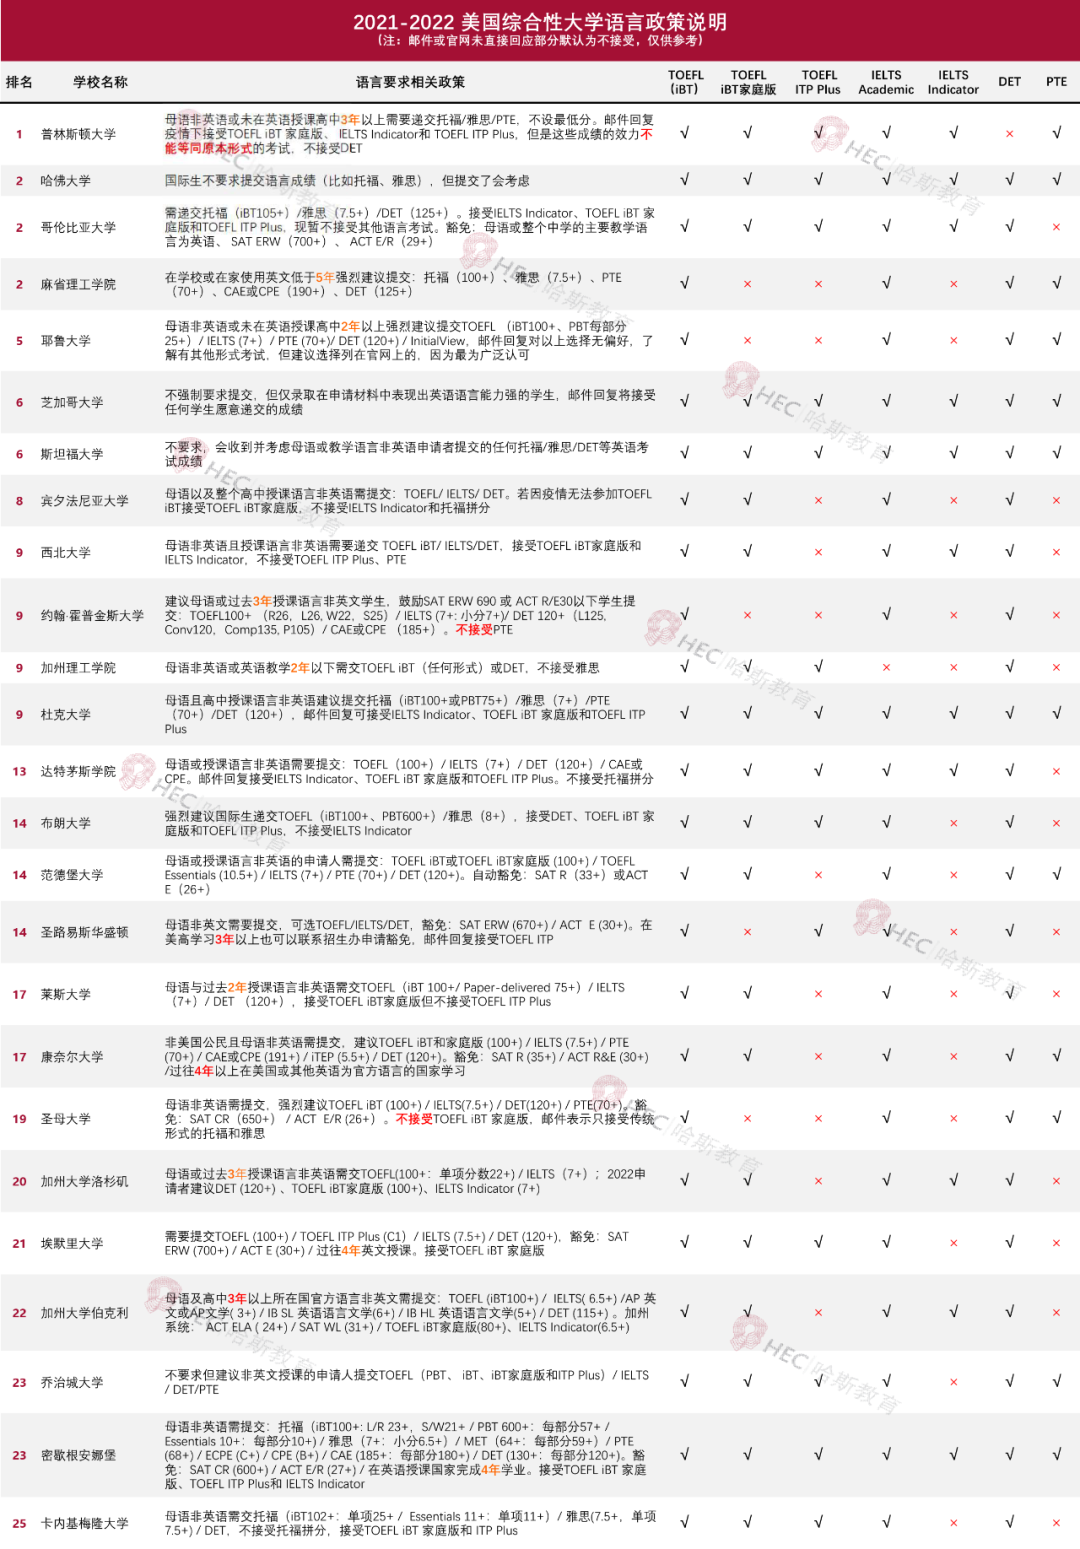The image size is (1080, 1549).
Task: Click the red cross in 圣路易斯华盛顿's iBT家庭版 cell
Action: [747, 932]
